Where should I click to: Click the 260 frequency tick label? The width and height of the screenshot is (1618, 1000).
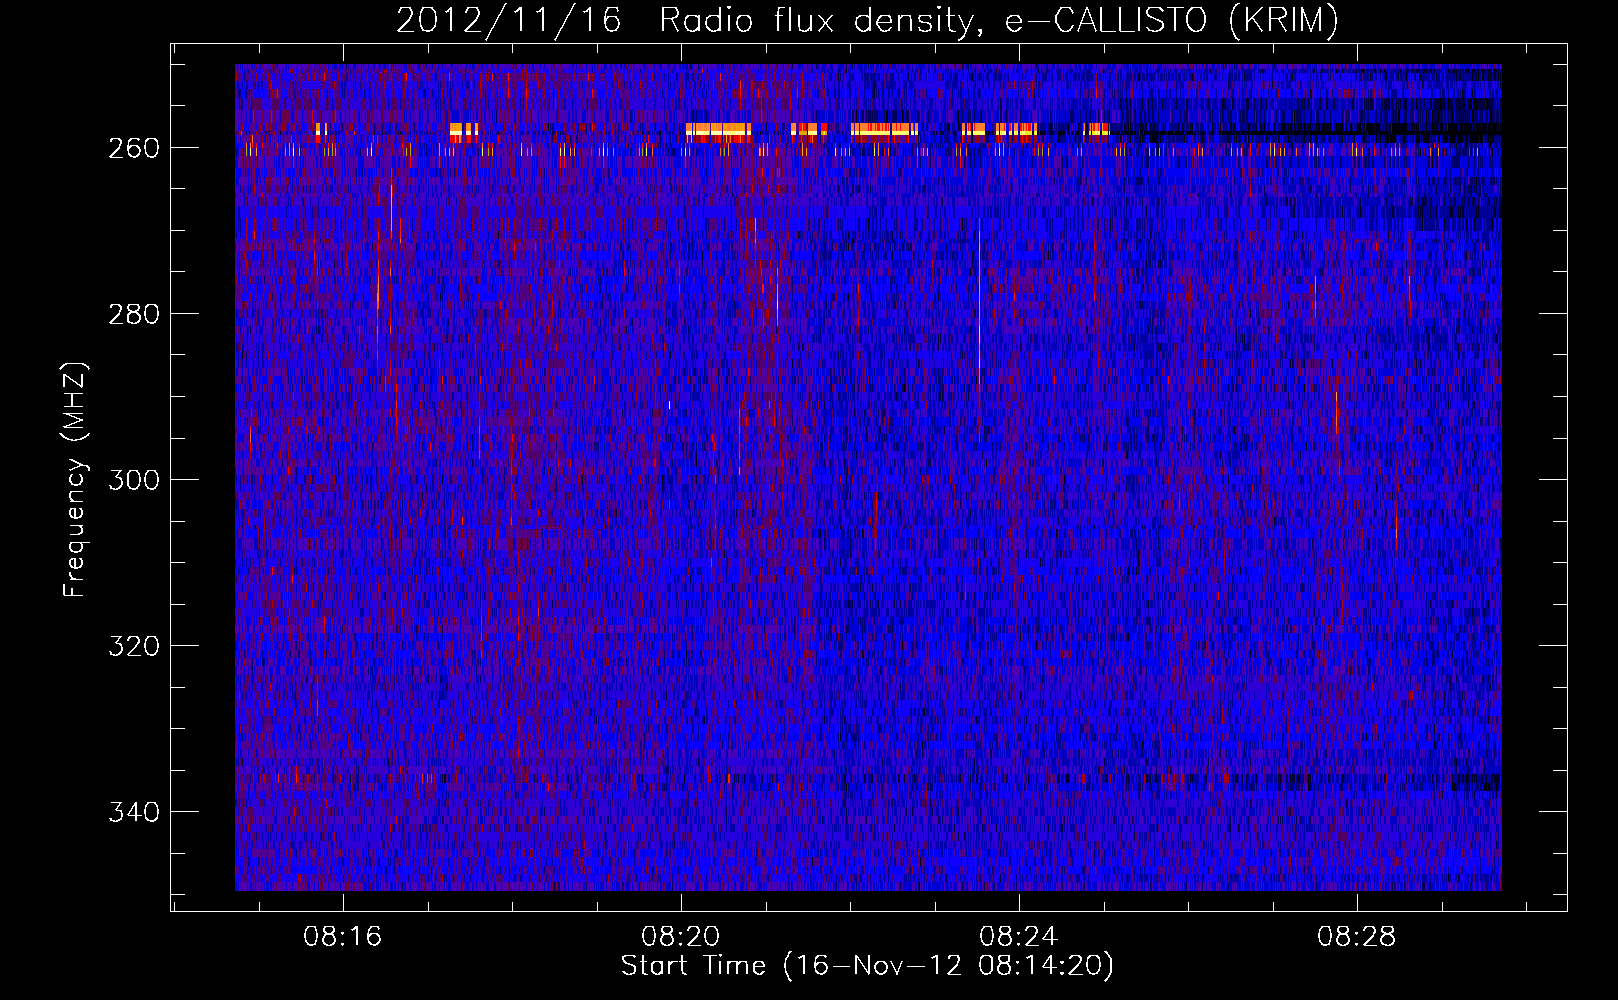coord(134,148)
